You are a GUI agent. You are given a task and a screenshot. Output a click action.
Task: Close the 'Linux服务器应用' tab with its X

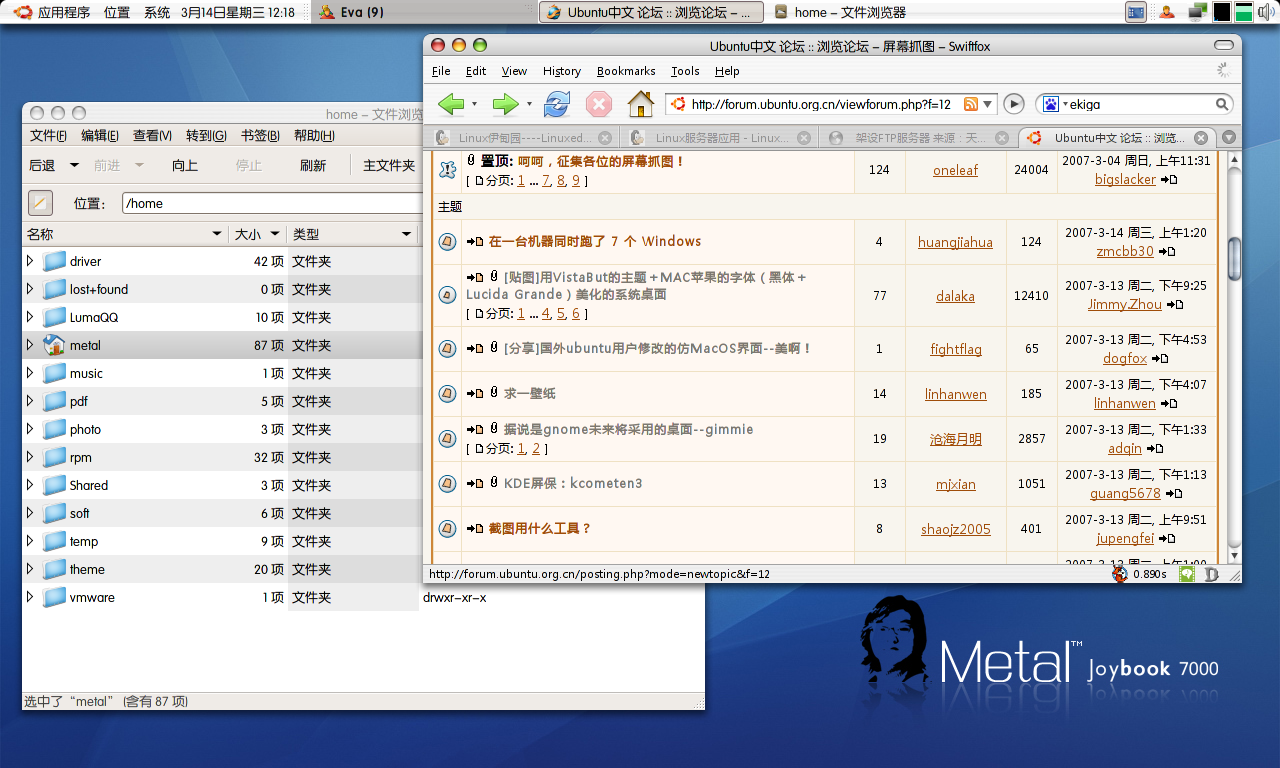[x=802, y=138]
